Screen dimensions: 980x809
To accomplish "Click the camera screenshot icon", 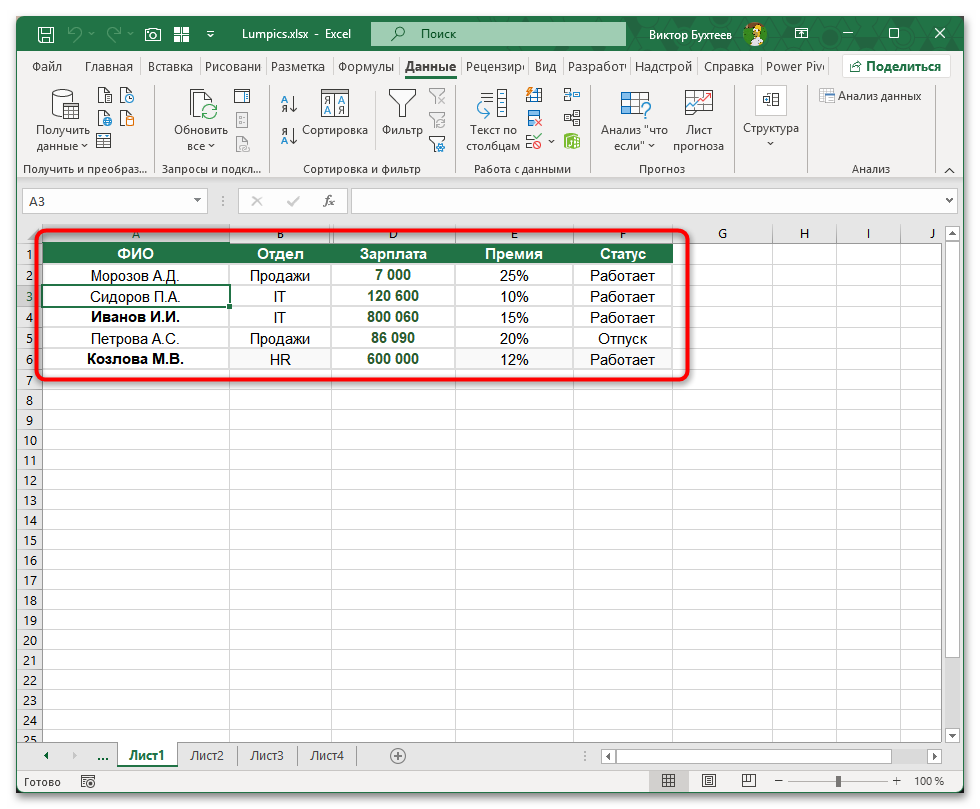I will click(152, 34).
